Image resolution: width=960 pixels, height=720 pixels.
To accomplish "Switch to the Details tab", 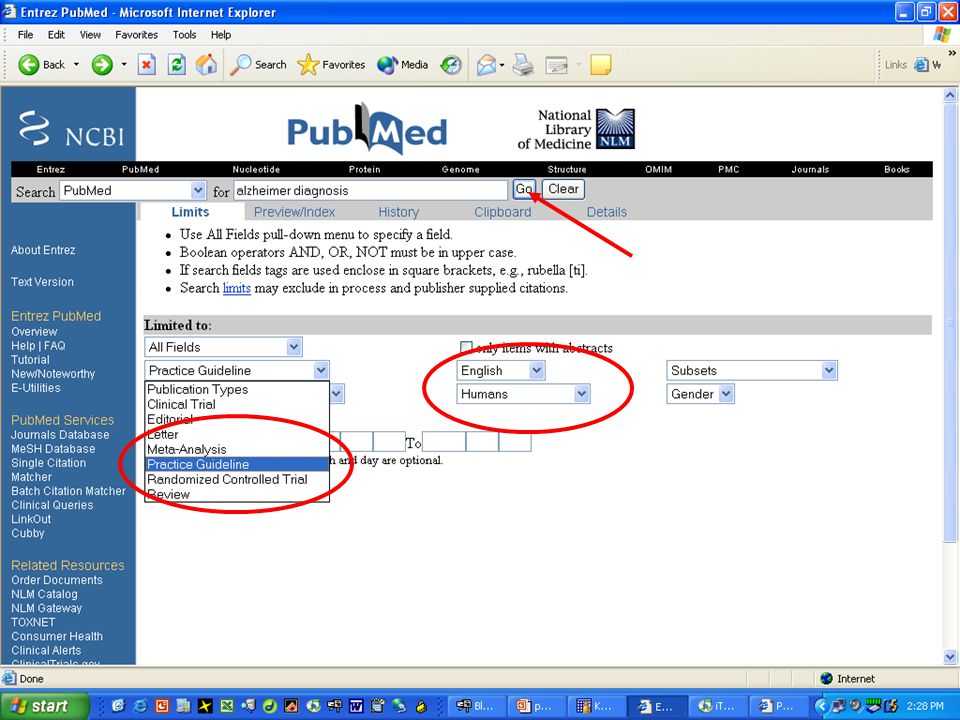I will 607,212.
